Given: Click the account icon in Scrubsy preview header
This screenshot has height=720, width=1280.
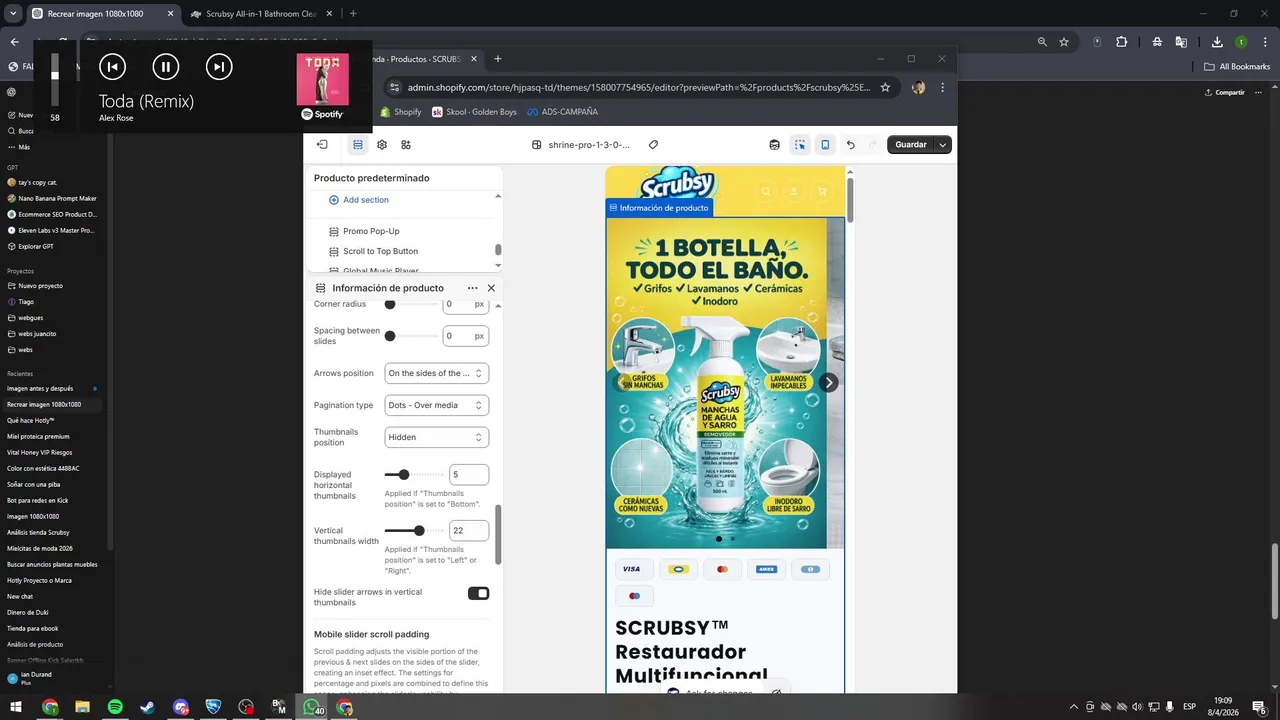Looking at the screenshot, I should (794, 191).
